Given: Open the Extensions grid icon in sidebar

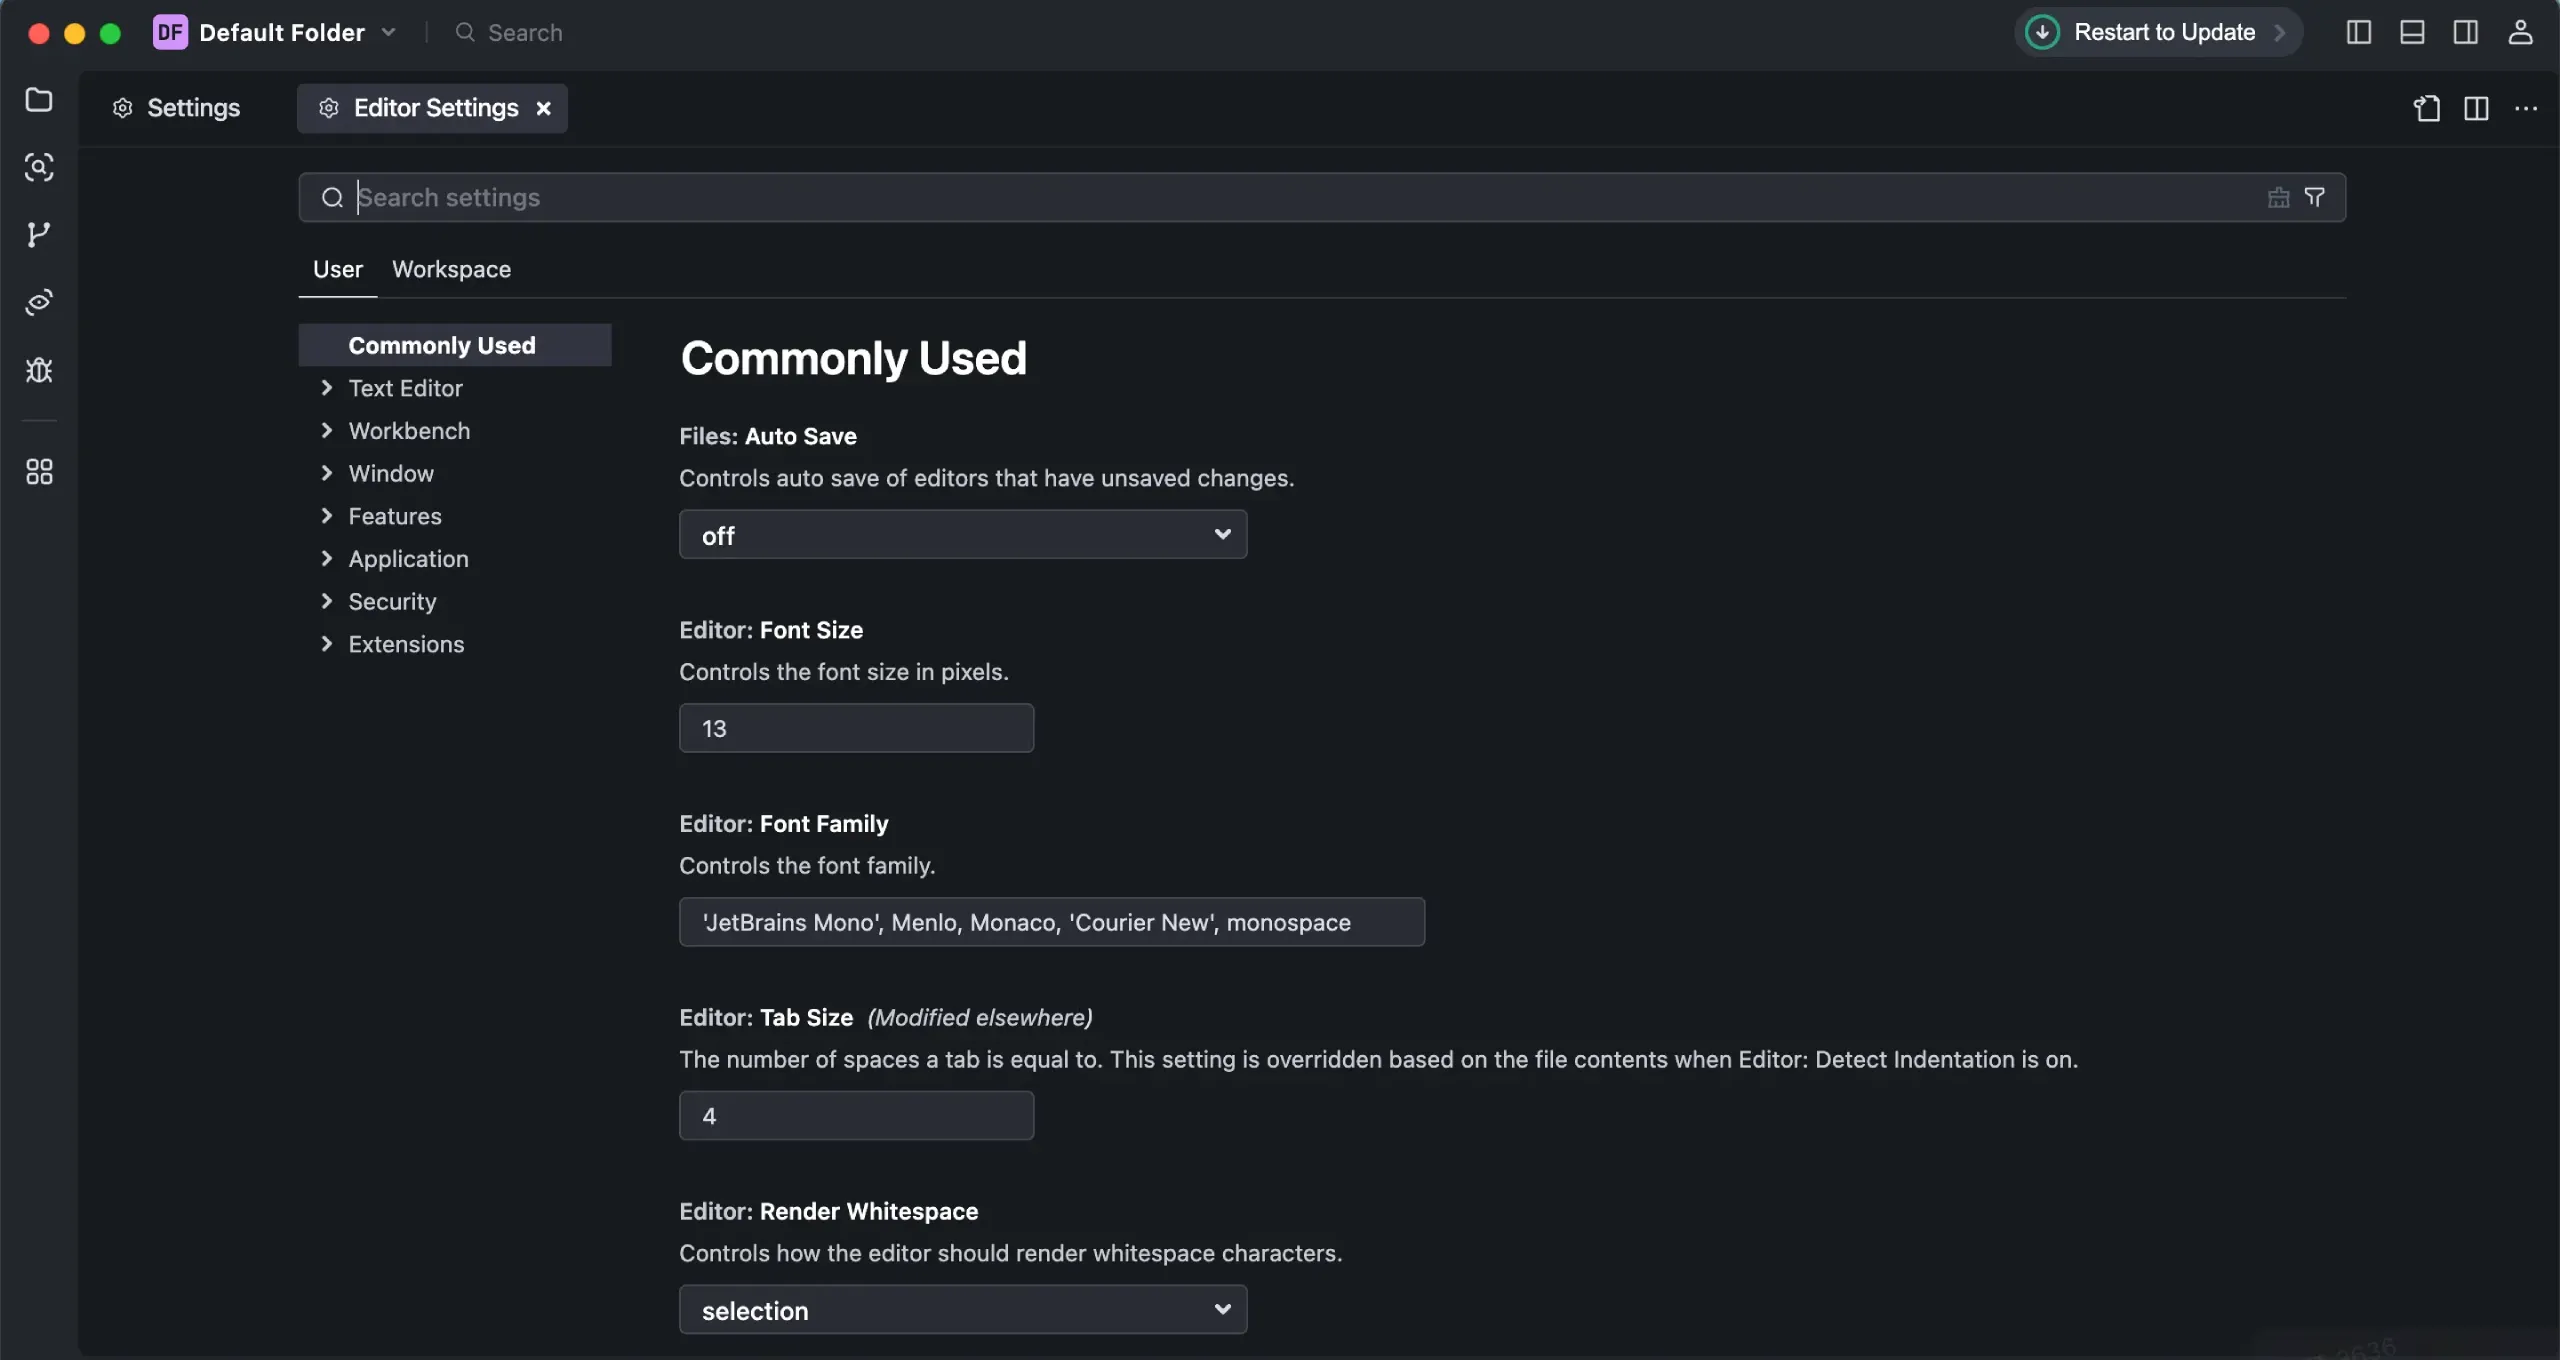Looking at the screenshot, I should coord(39,472).
